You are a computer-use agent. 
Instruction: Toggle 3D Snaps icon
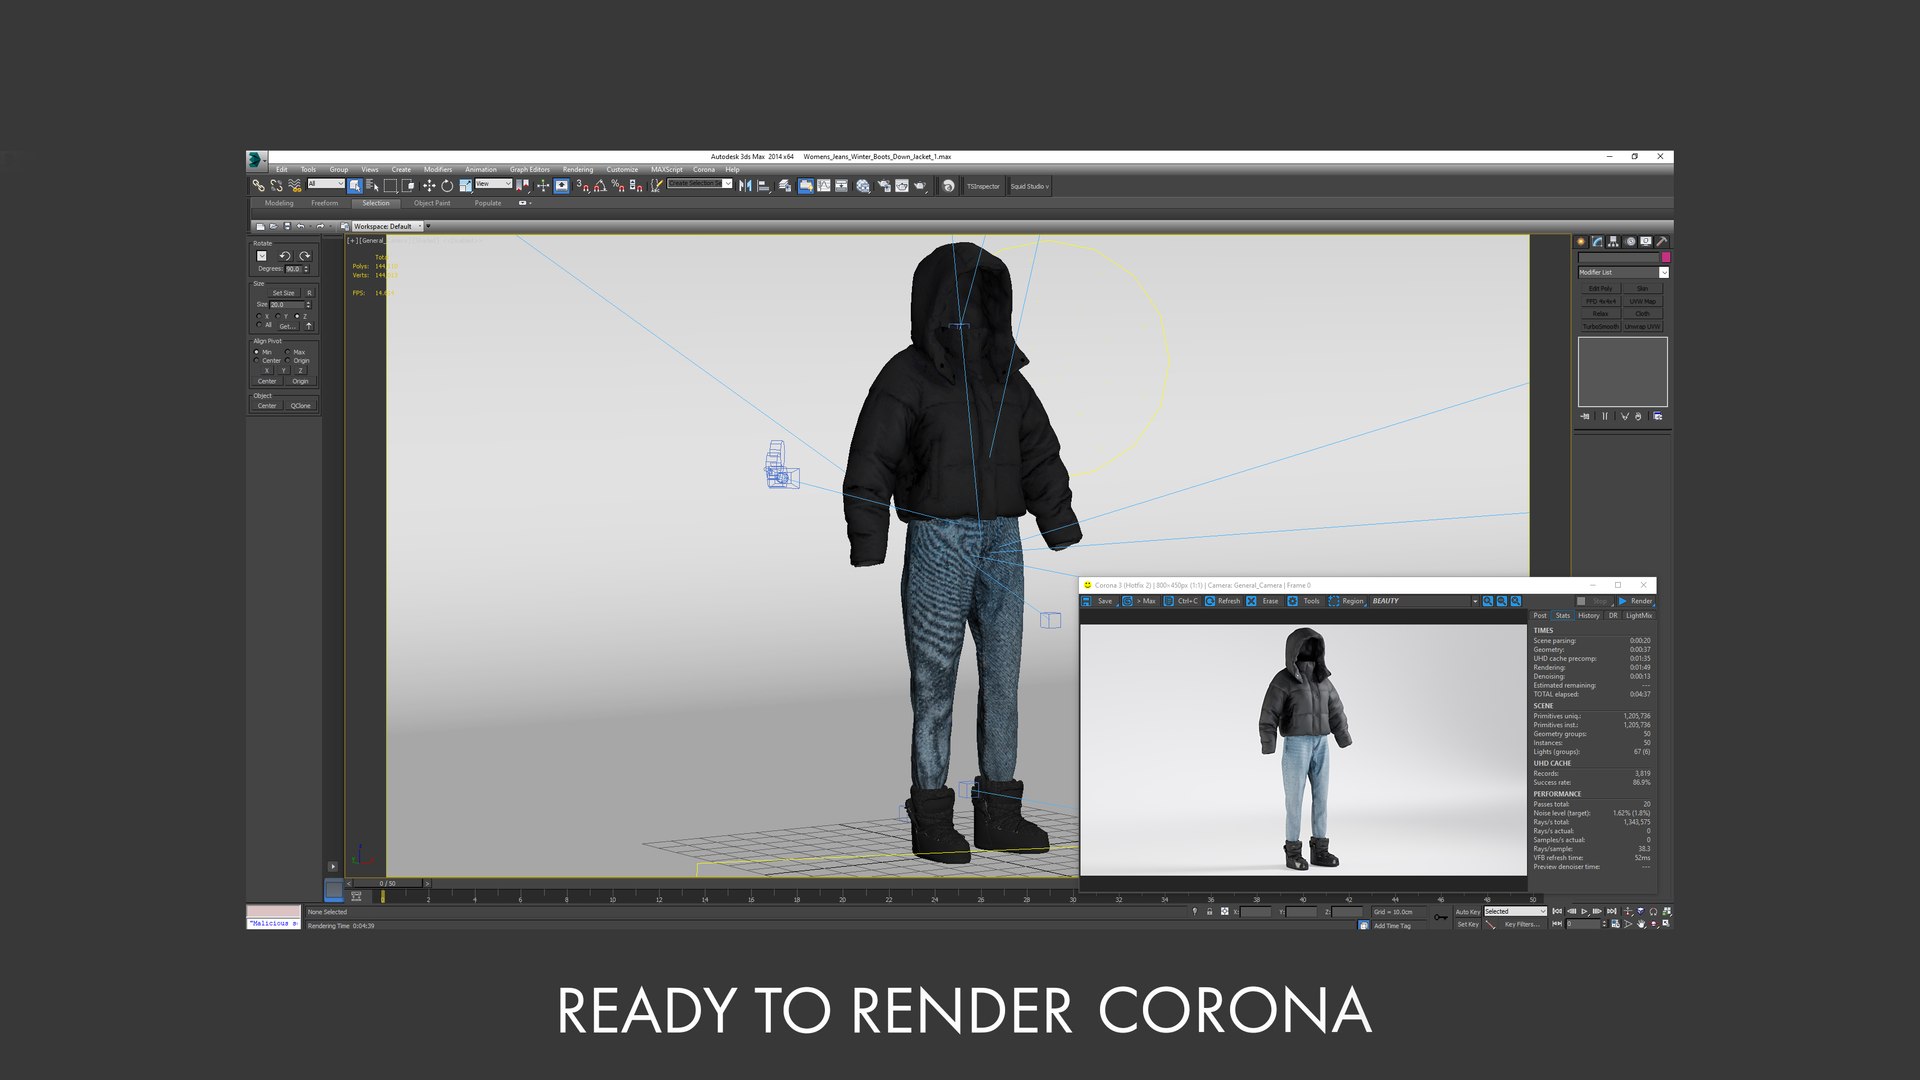pos(583,186)
